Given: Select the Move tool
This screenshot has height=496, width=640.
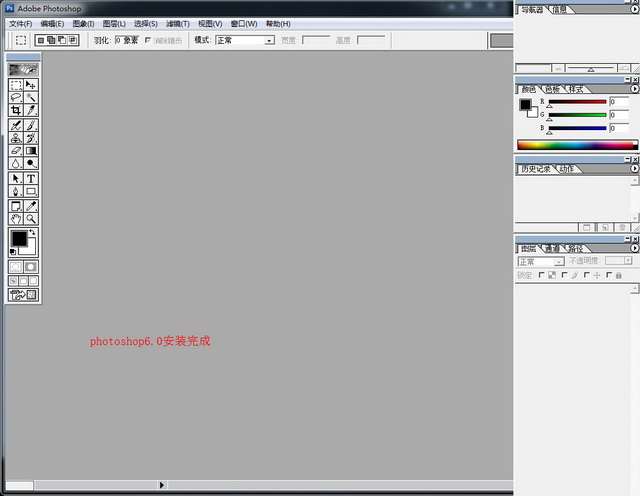Looking at the screenshot, I should [x=31, y=85].
